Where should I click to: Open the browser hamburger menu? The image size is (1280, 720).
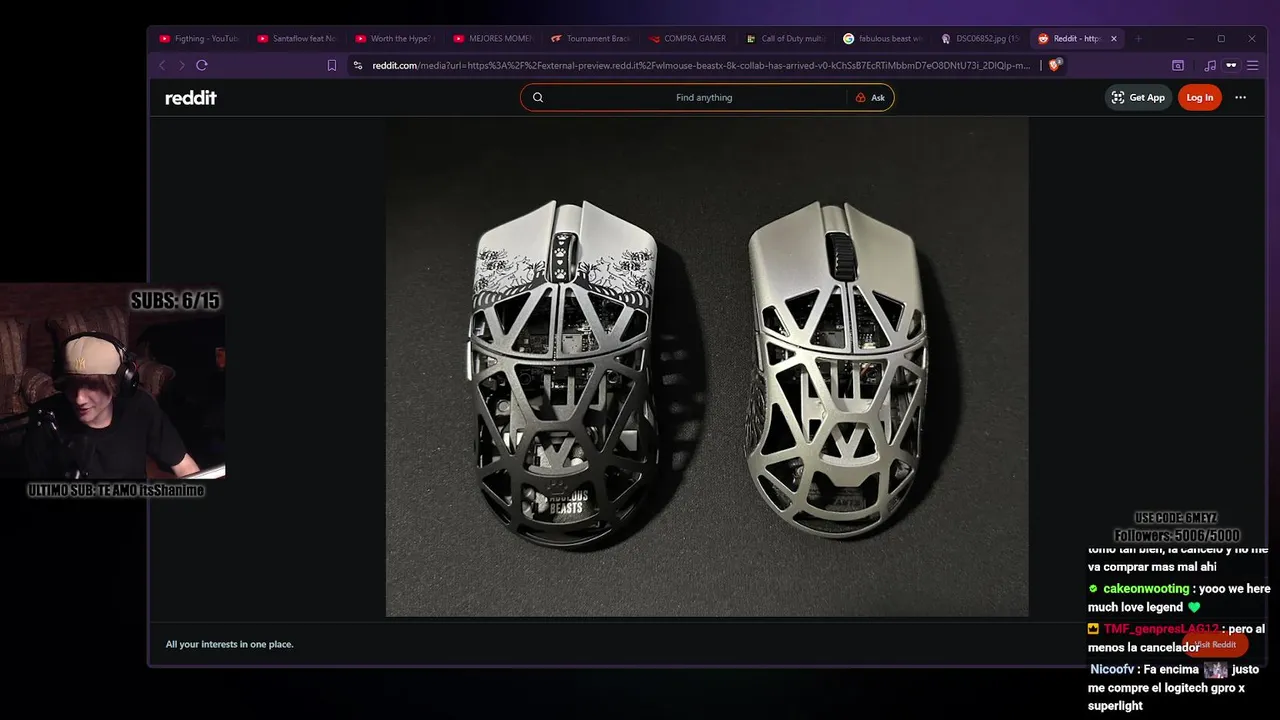click(1252, 65)
